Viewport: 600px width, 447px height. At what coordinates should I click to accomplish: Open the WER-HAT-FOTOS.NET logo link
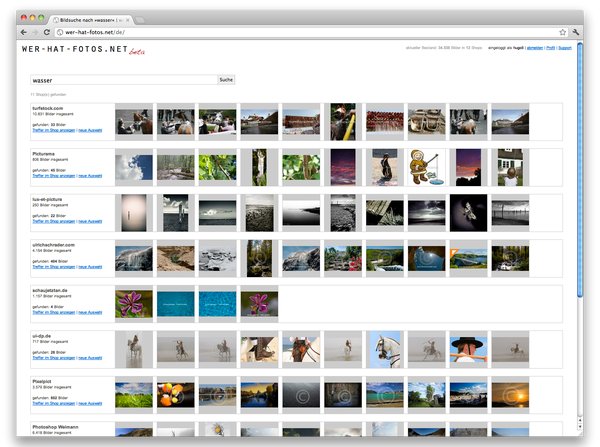[83, 50]
